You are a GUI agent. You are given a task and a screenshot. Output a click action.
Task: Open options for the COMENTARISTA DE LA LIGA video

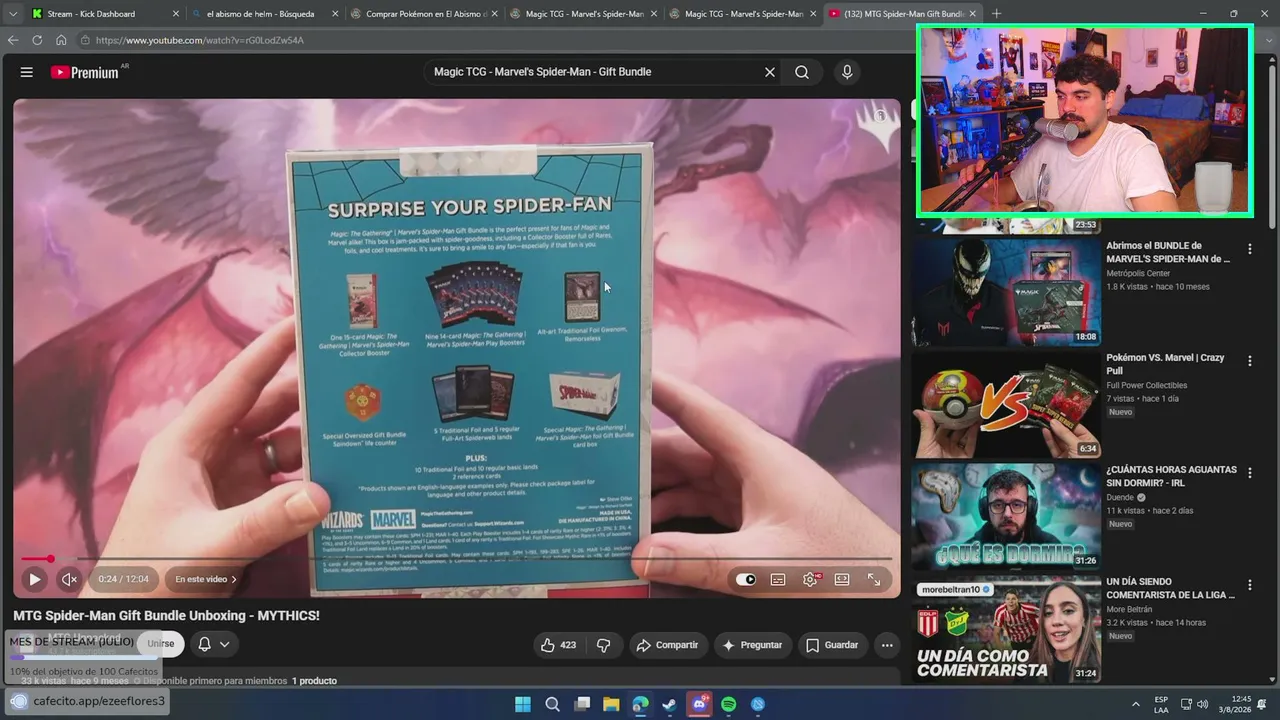1249,585
